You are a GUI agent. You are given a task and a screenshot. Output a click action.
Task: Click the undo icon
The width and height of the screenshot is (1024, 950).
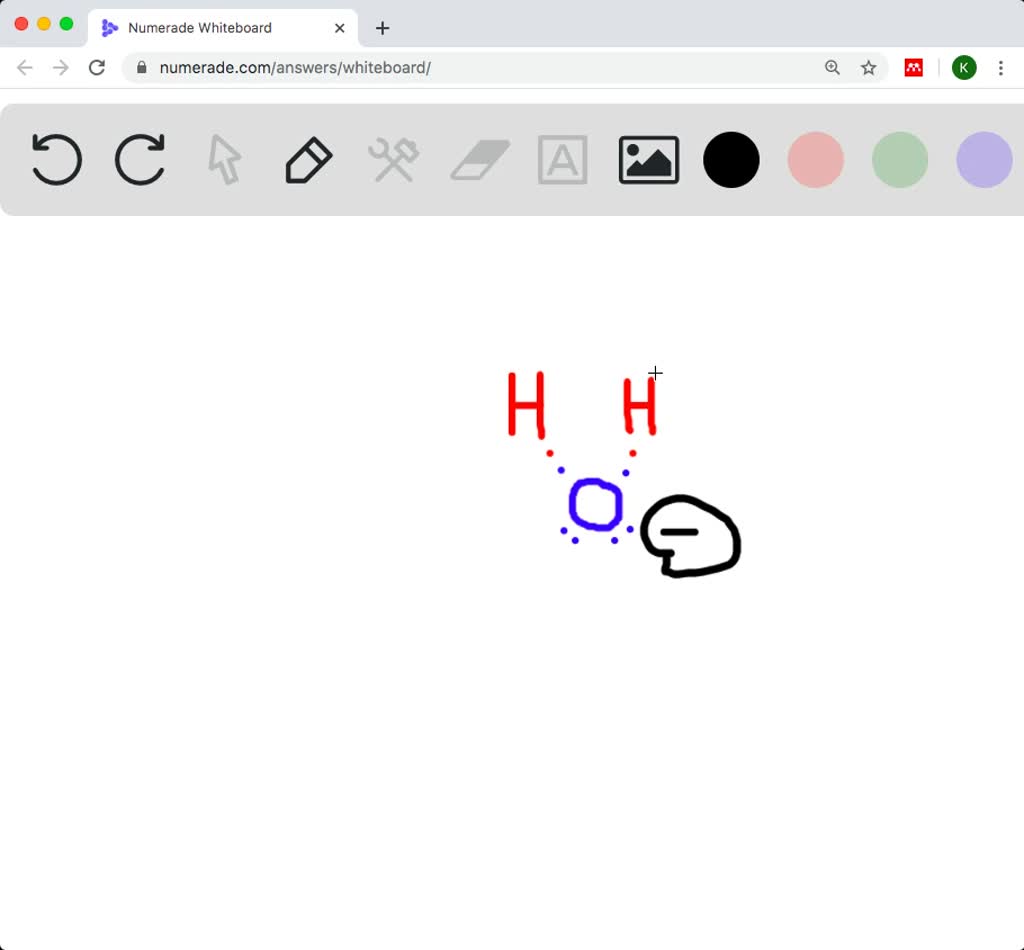pos(56,159)
